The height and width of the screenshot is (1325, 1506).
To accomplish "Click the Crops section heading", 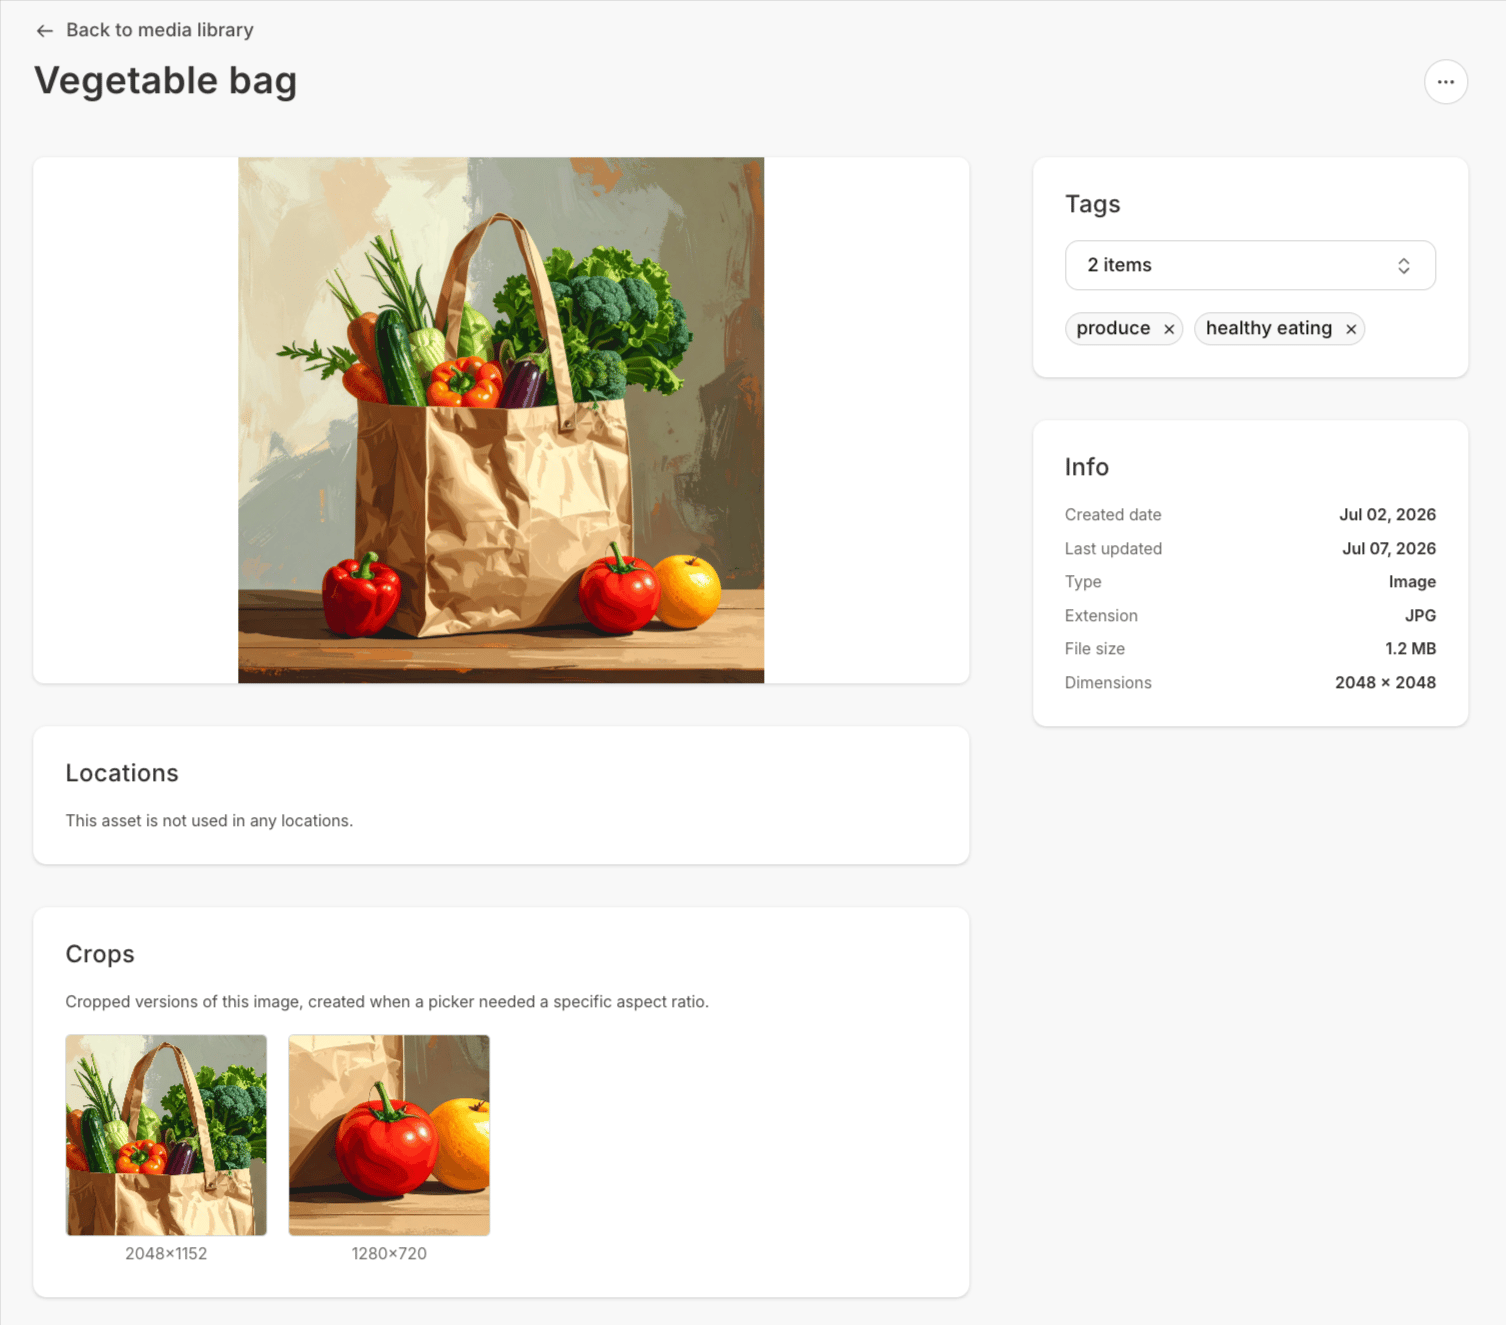I will (100, 954).
